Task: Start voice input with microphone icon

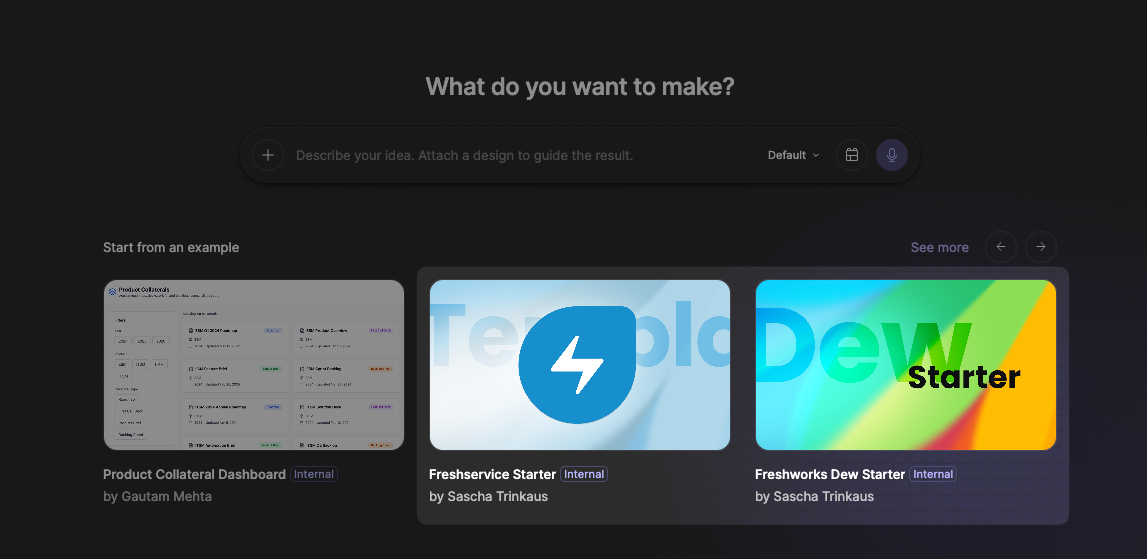Action: [892, 155]
